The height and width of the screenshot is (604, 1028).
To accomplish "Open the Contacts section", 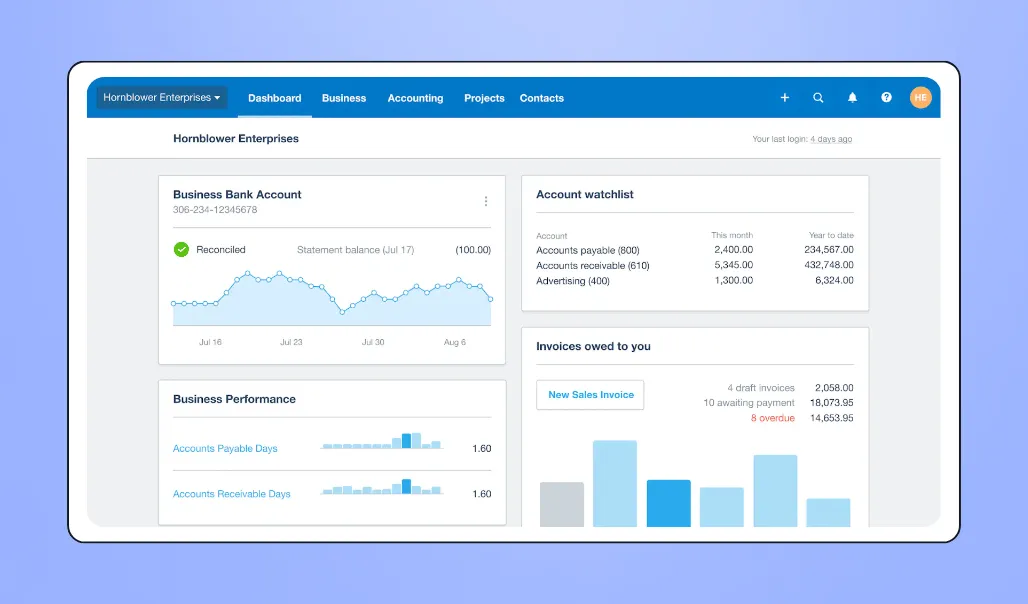I will [541, 98].
